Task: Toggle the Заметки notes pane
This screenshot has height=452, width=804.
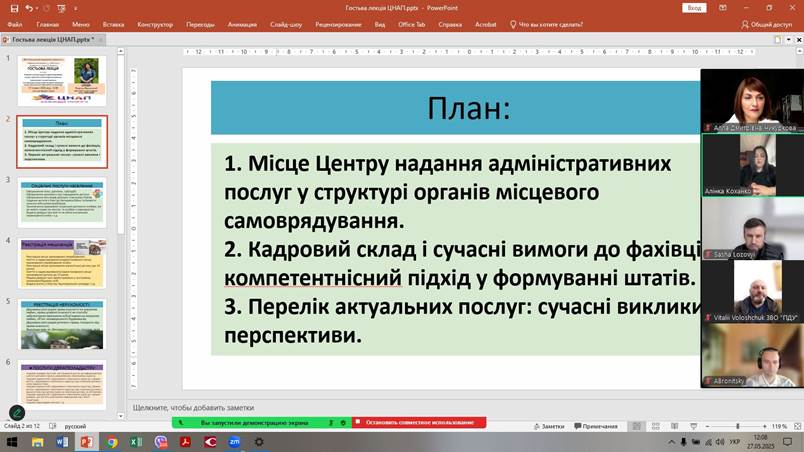Action: tap(549, 426)
